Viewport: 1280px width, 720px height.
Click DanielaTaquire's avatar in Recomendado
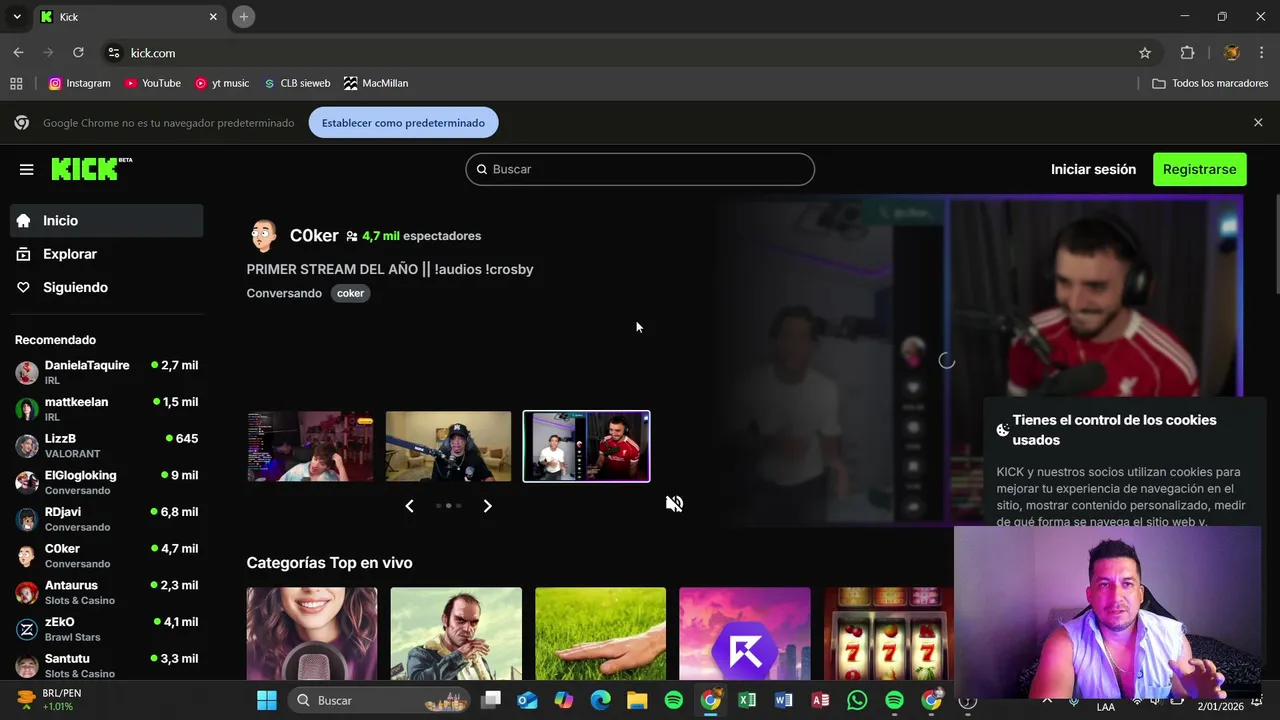(x=27, y=373)
